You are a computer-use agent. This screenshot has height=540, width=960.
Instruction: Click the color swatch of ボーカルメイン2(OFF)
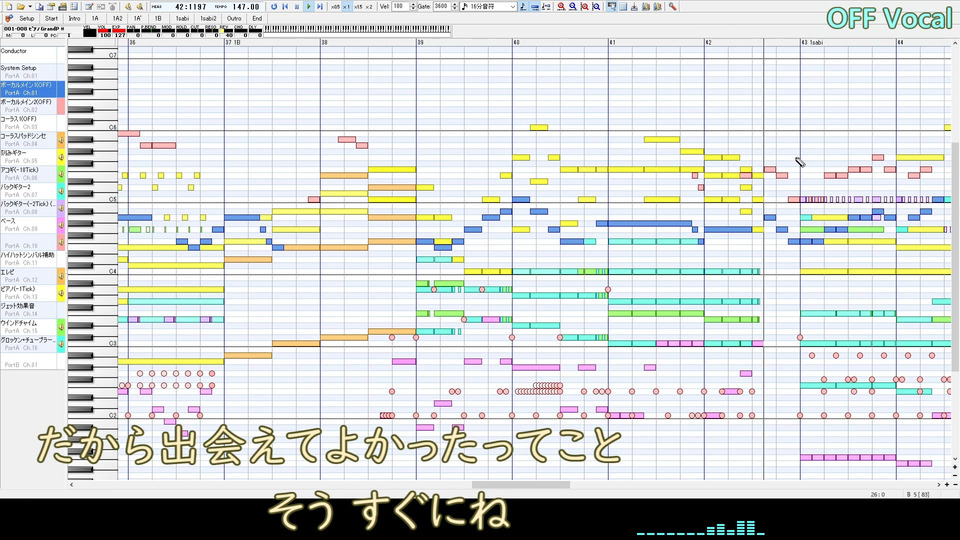coord(61,106)
